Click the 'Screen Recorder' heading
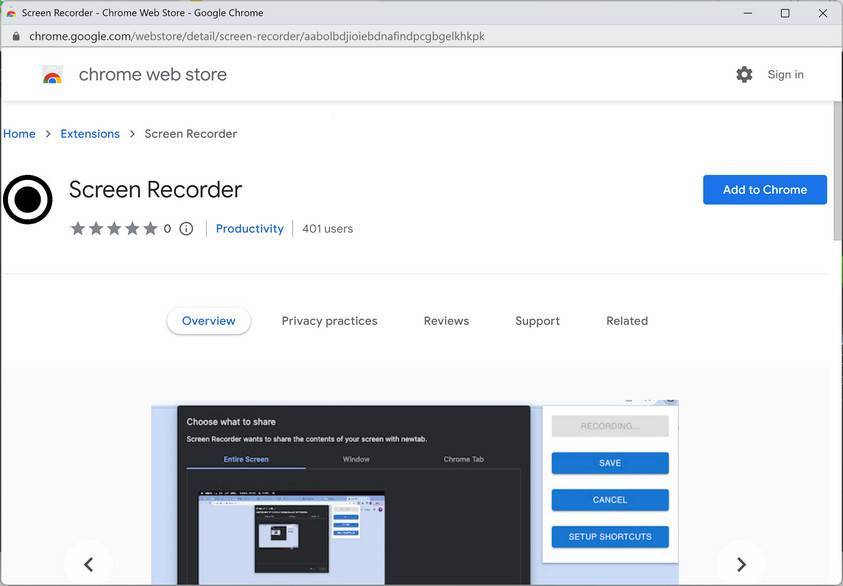 155,190
